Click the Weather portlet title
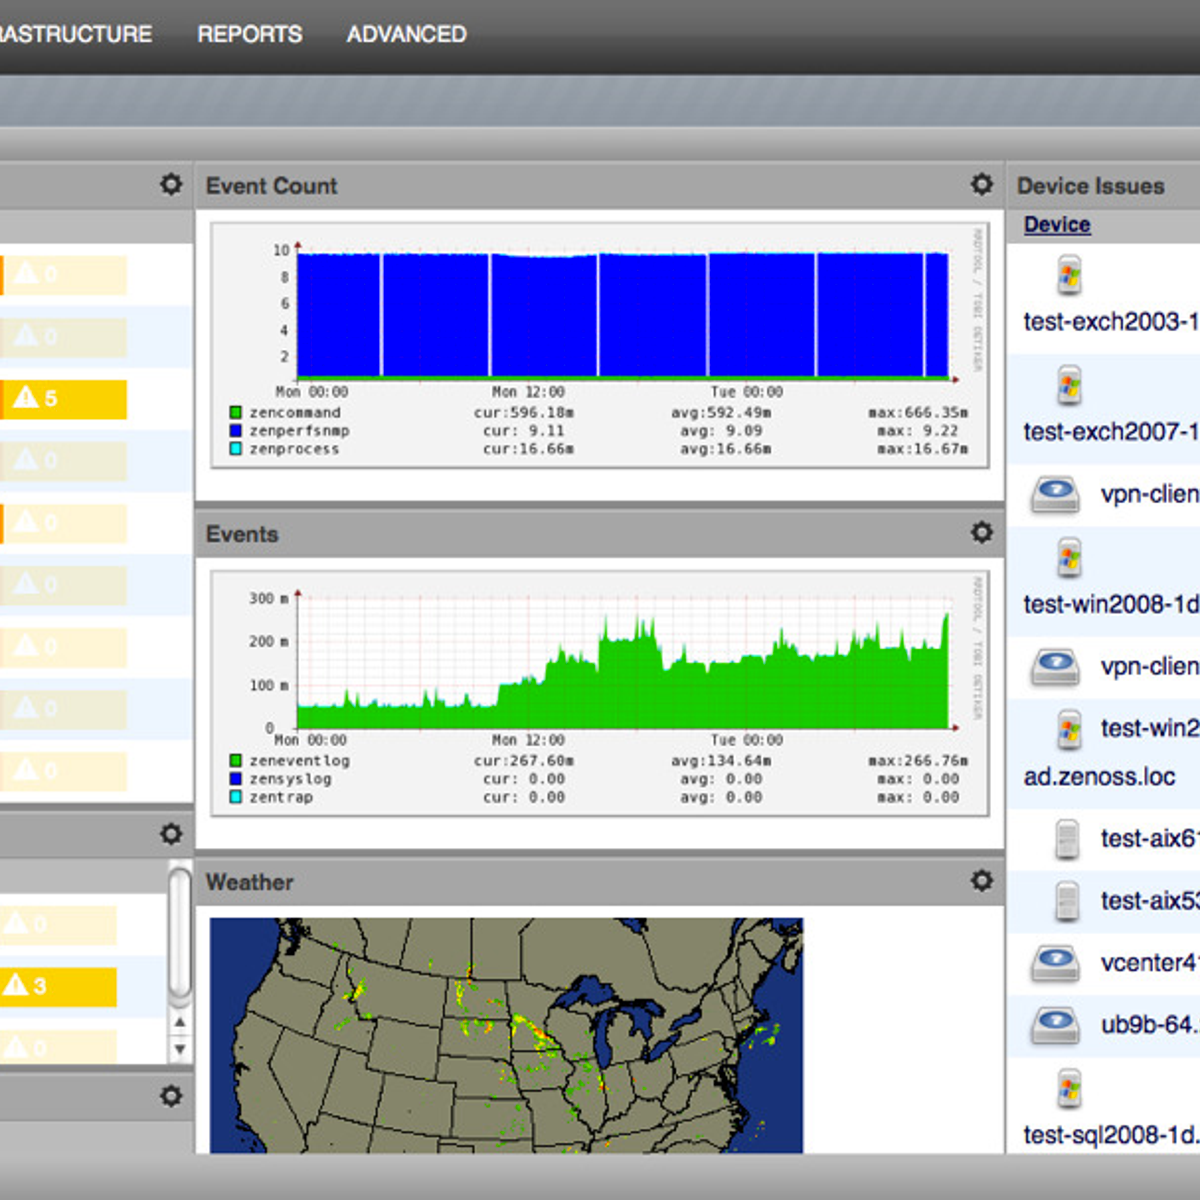This screenshot has height=1200, width=1200. tap(249, 882)
